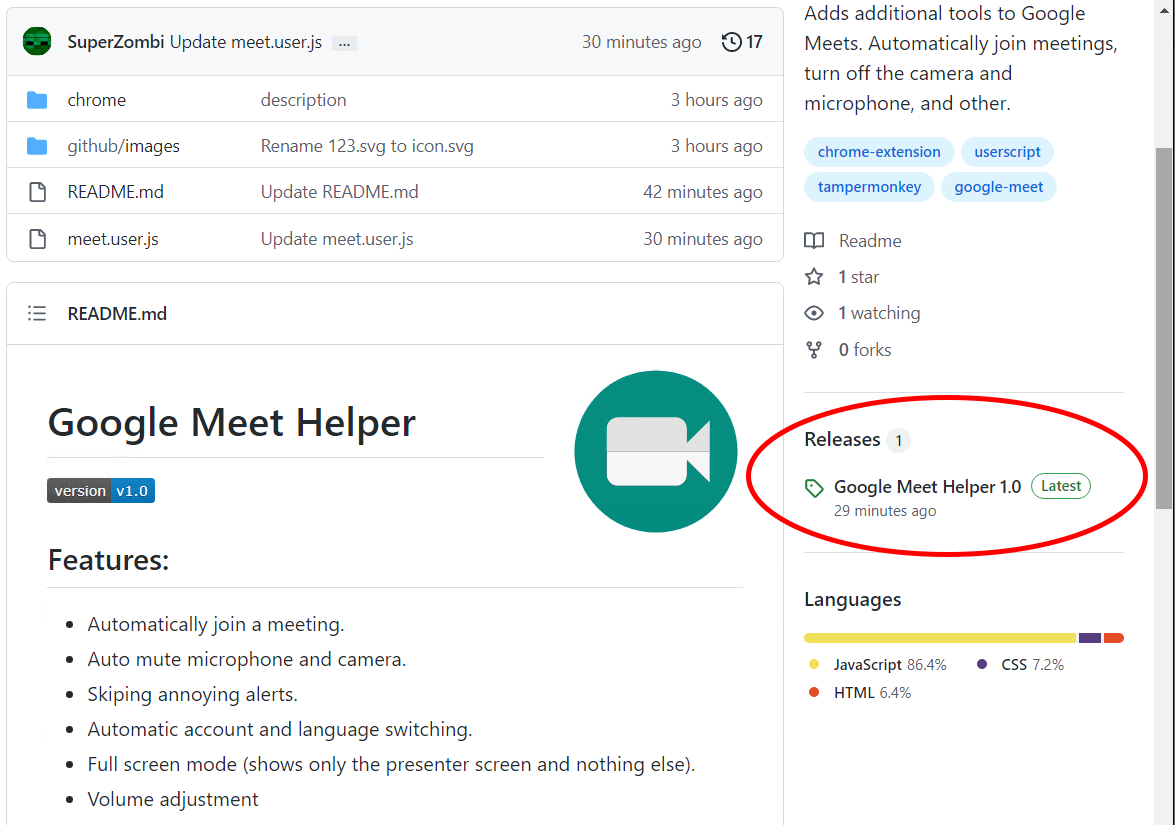Click the github/images folder icon

pos(38,145)
